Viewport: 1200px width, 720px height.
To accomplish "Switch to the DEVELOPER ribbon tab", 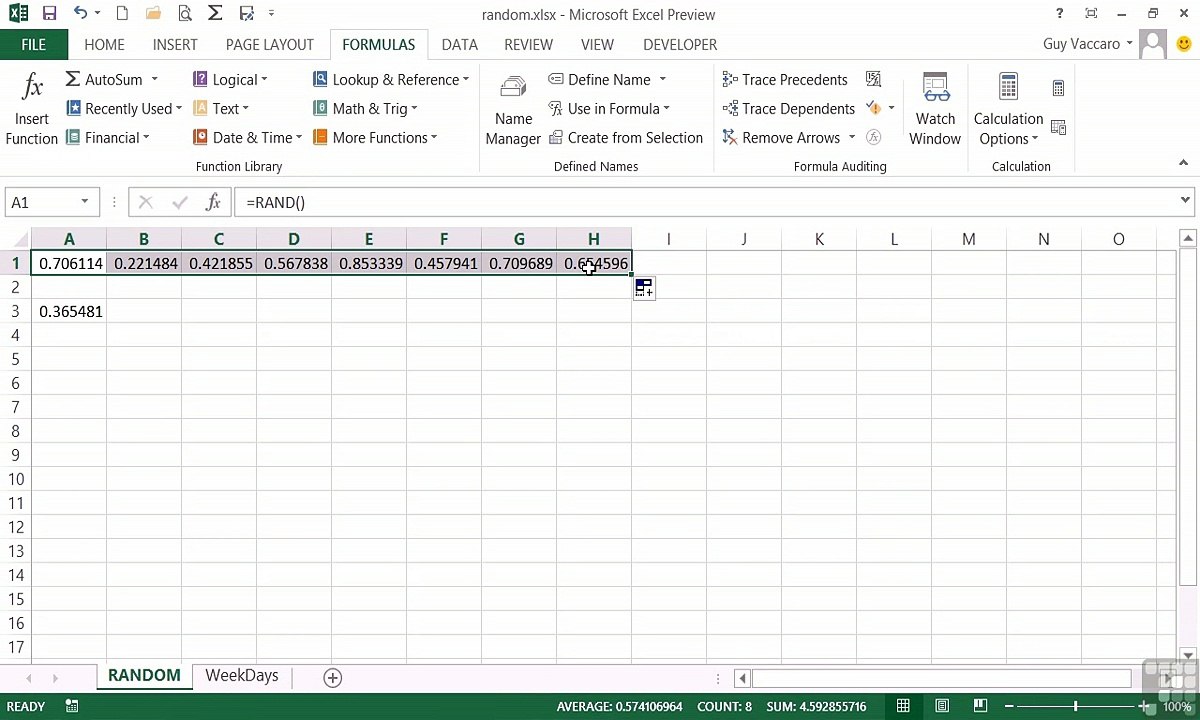I will (680, 44).
